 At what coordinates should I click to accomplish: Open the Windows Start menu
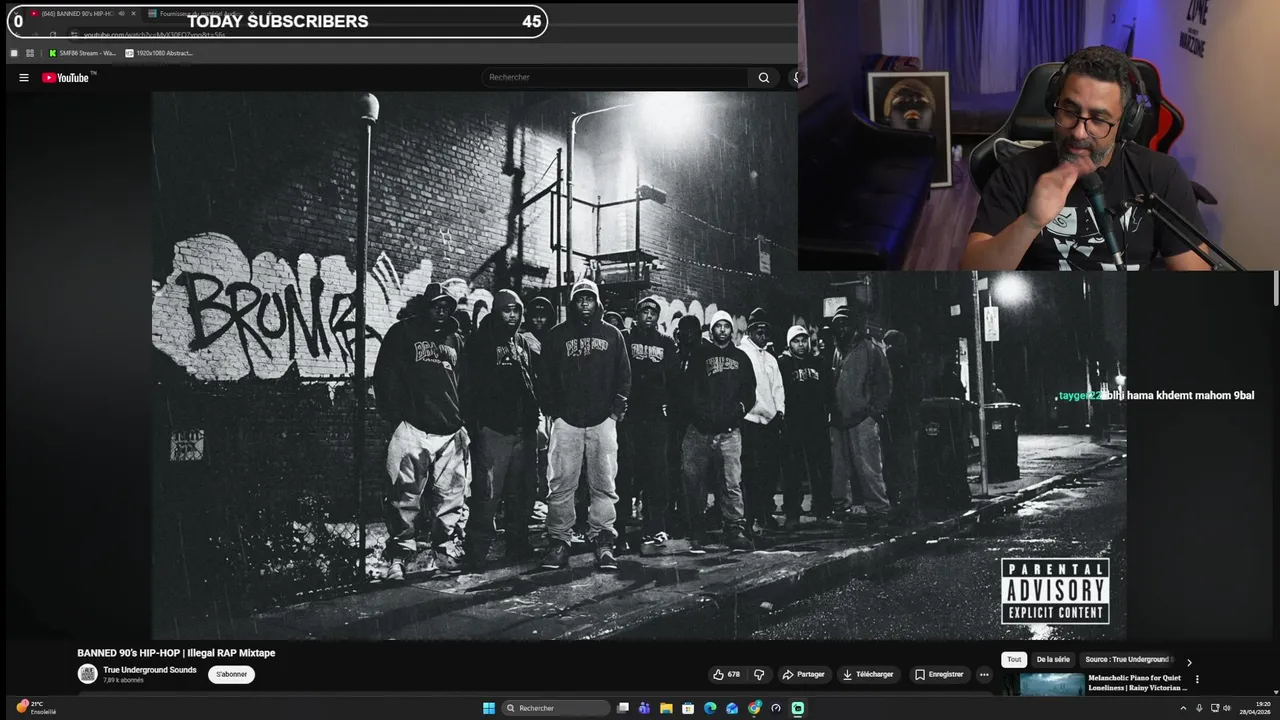[x=489, y=708]
